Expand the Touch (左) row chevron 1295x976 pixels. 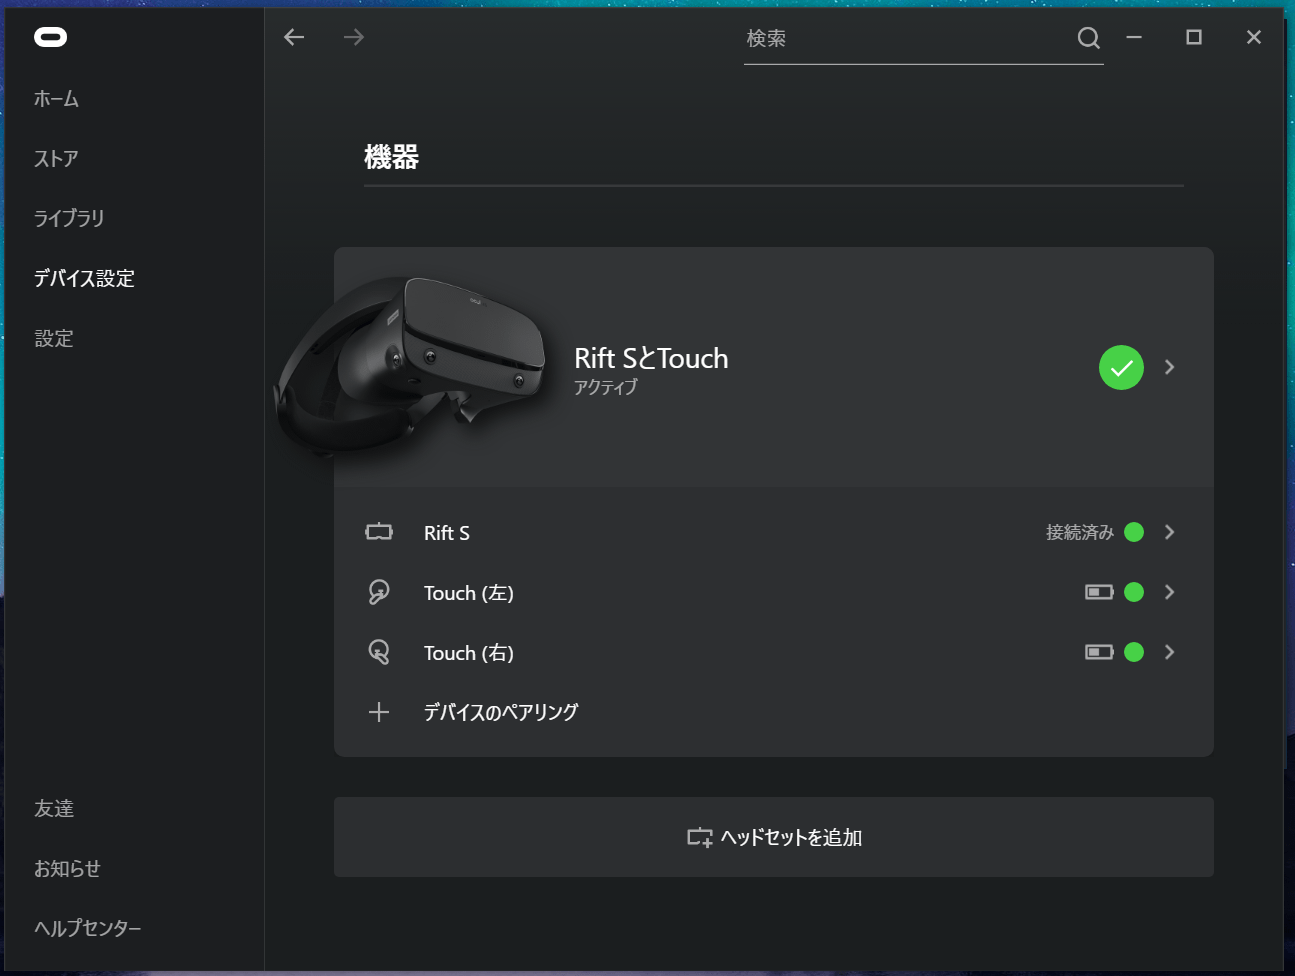(1169, 592)
